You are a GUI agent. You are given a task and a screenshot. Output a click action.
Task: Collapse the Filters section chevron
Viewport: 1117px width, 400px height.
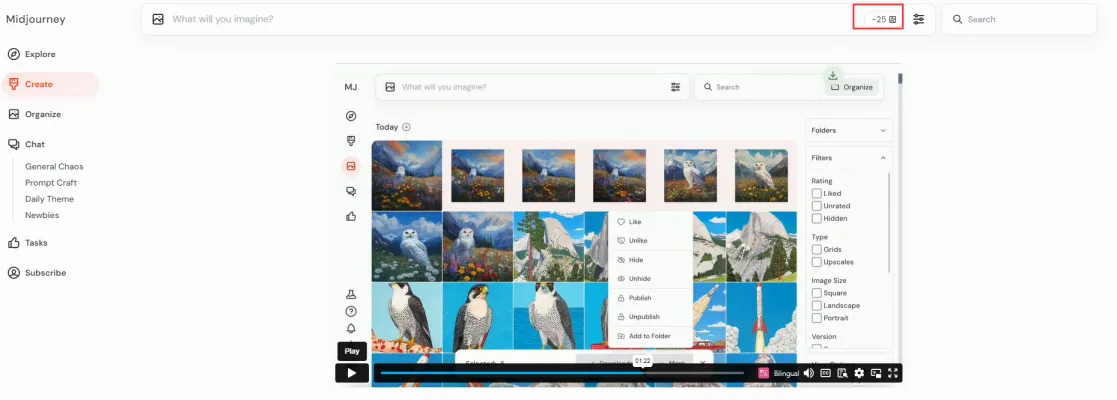click(x=883, y=158)
